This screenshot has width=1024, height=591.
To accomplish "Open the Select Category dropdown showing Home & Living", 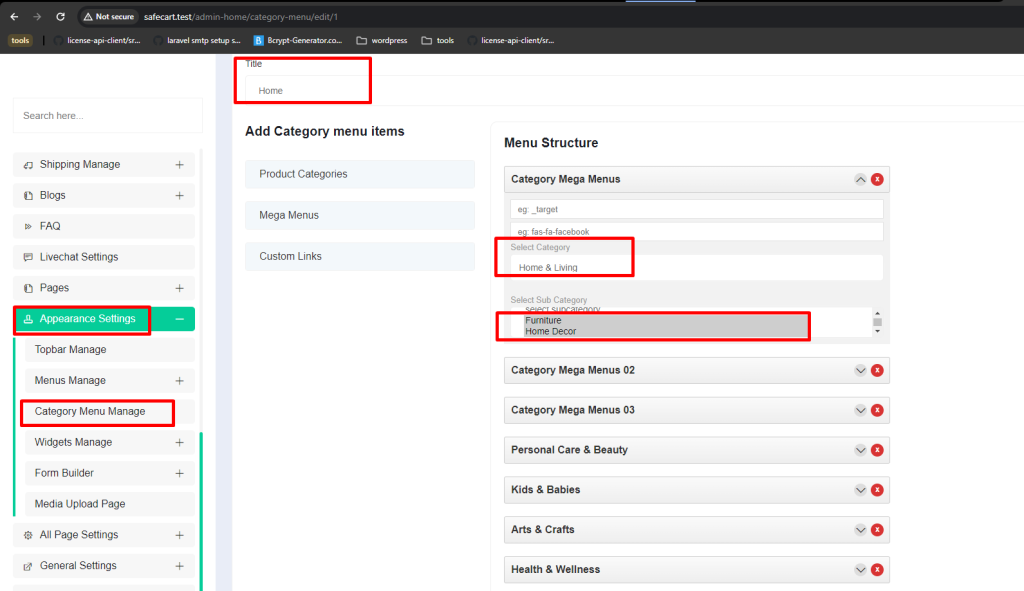I will point(696,267).
